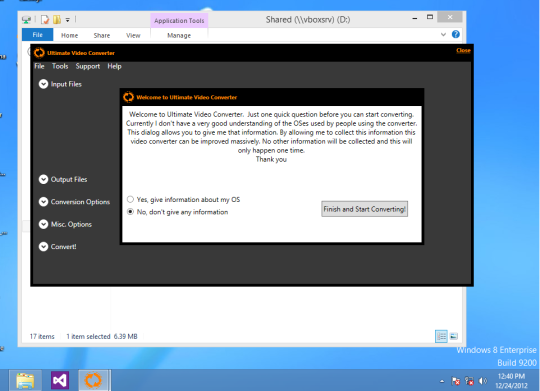The image size is (540, 391).
Task: Expand the Input Files section
Action: (x=43, y=84)
